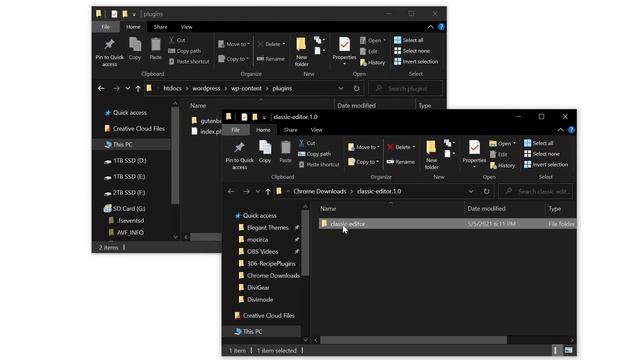
Task: Click the horizontal scrollbar in classic-editor.1.0 window
Action: click(x=413, y=340)
